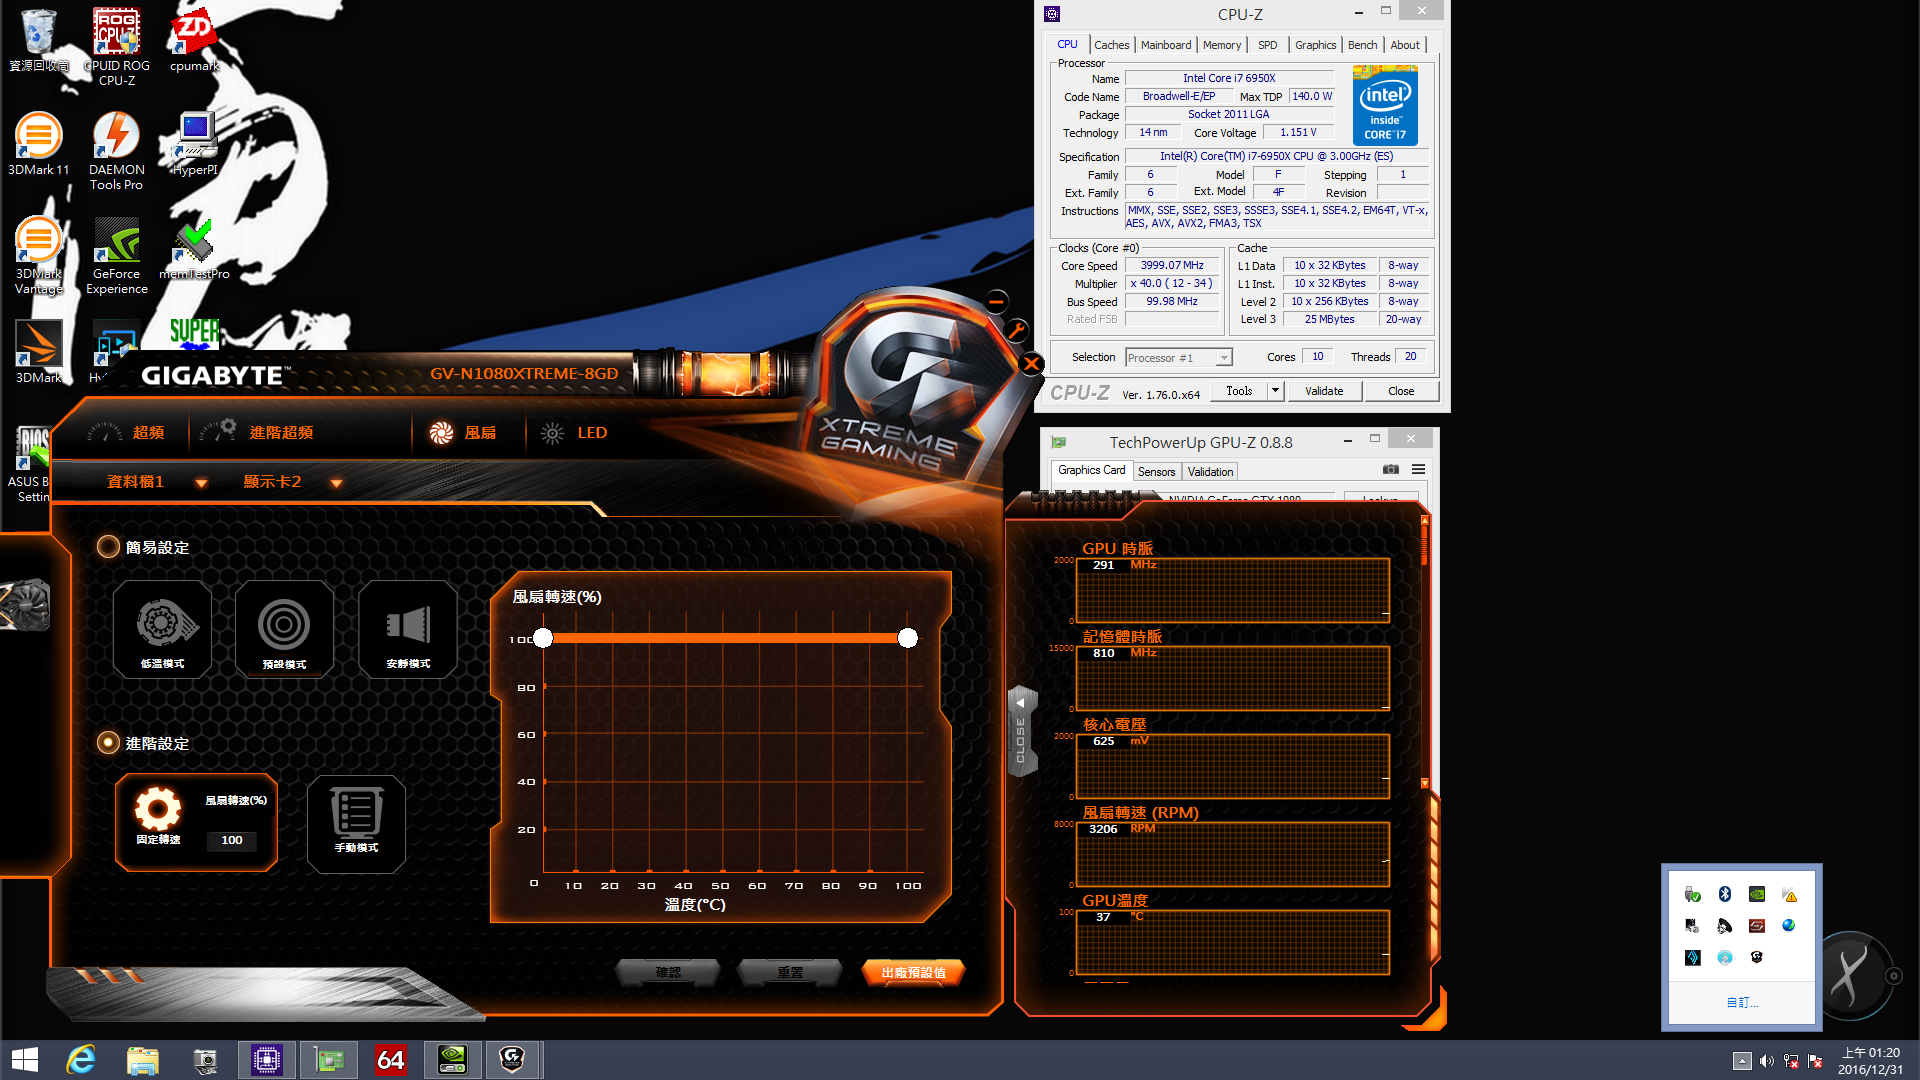Image resolution: width=1920 pixels, height=1080 pixels.
Task: Click the minimize circle on Xtreme Gaming logo
Action: [996, 301]
